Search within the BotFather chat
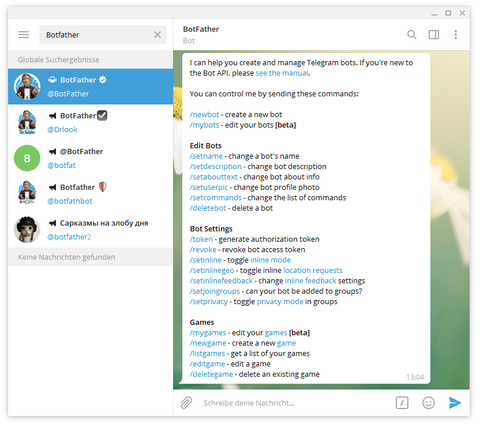 coord(412,35)
